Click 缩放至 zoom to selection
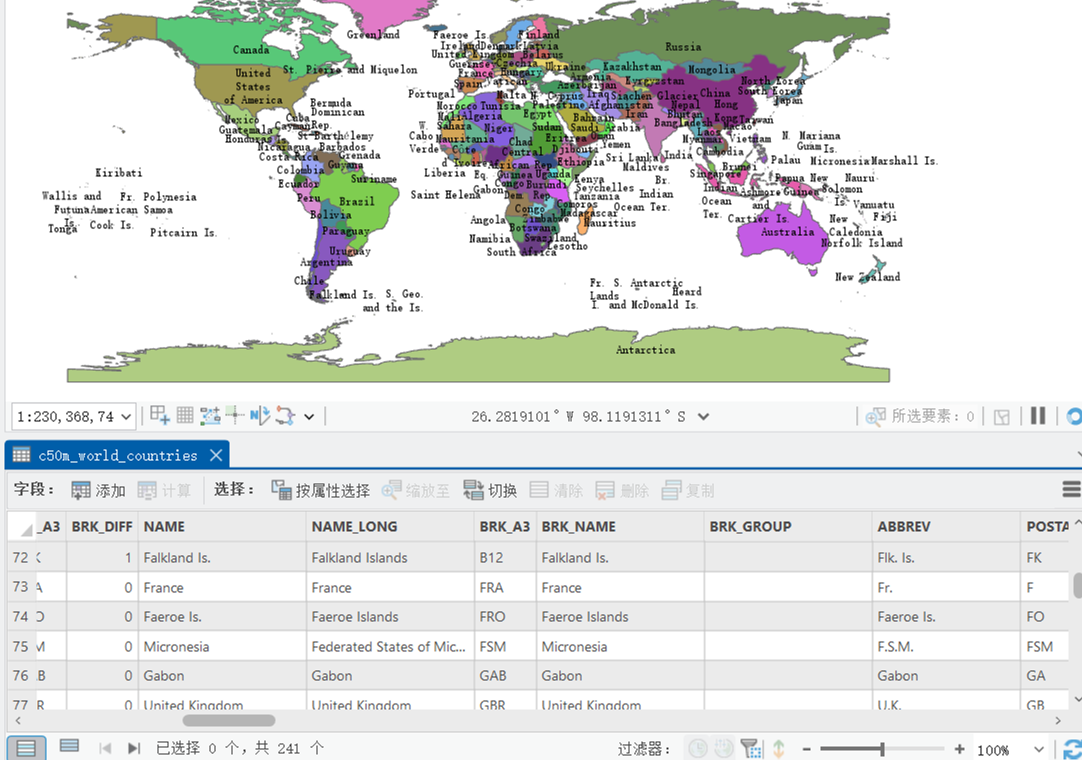The width and height of the screenshot is (1083, 761). [x=415, y=490]
